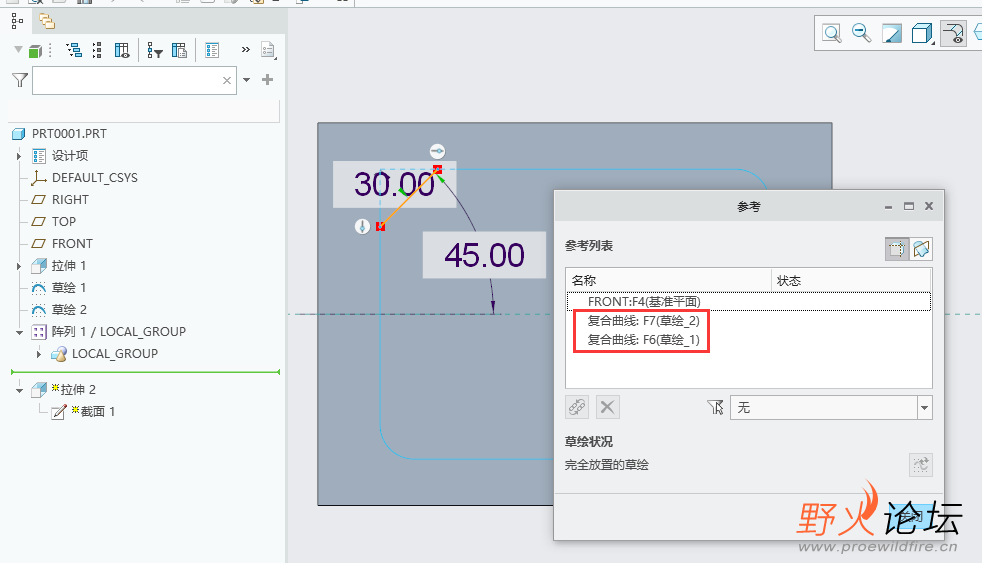Open the search options dropdown arrow
This screenshot has width=982, height=563.
(247, 80)
